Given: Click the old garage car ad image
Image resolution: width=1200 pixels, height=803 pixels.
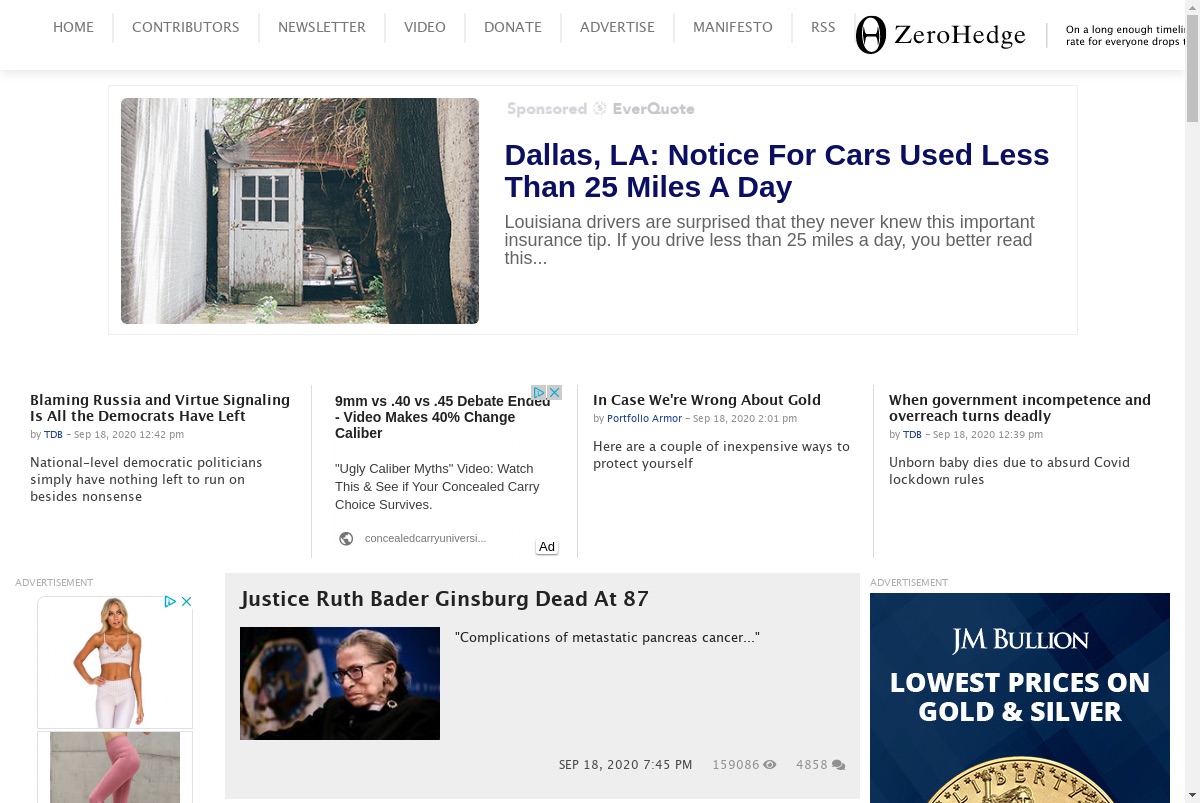Looking at the screenshot, I should (x=300, y=211).
